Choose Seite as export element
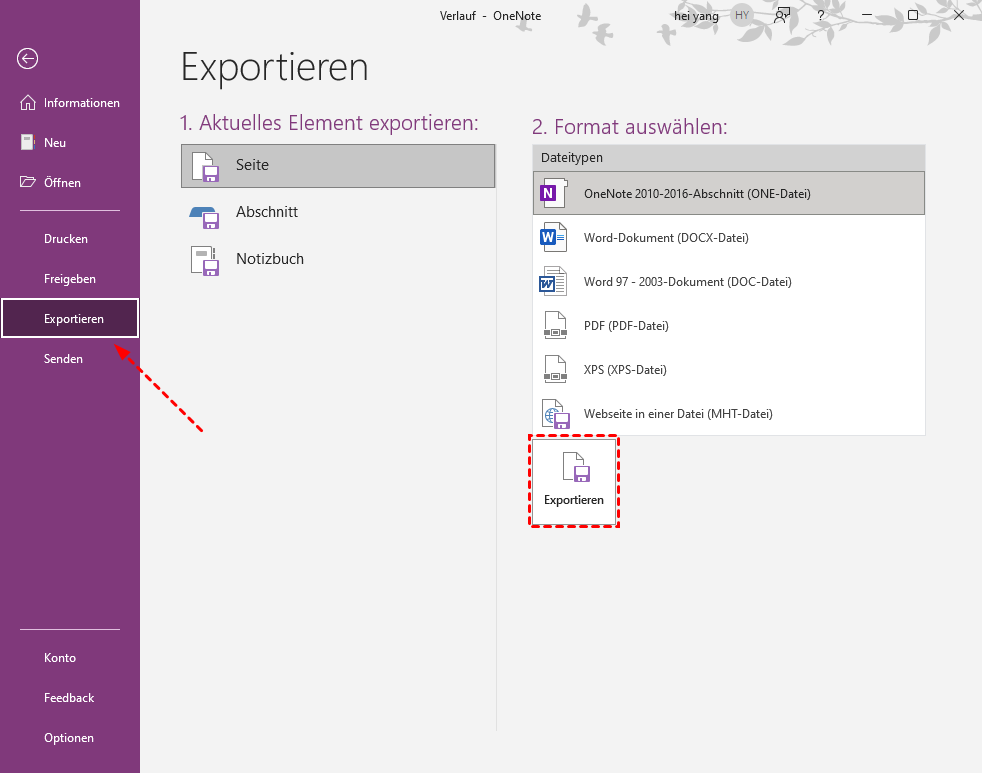The height and width of the screenshot is (773, 982). click(338, 166)
